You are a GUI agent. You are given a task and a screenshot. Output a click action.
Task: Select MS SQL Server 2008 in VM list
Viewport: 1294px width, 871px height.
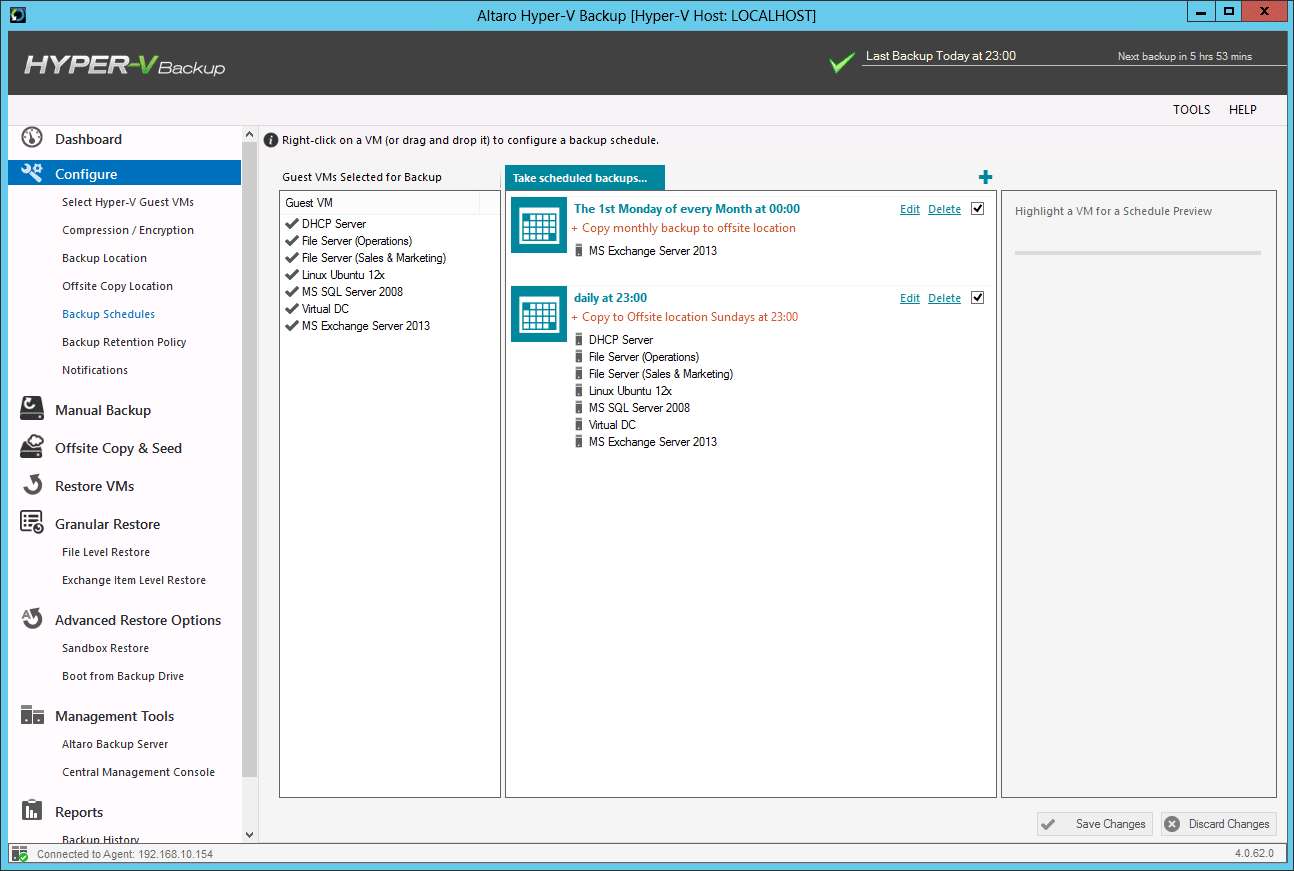tap(344, 292)
